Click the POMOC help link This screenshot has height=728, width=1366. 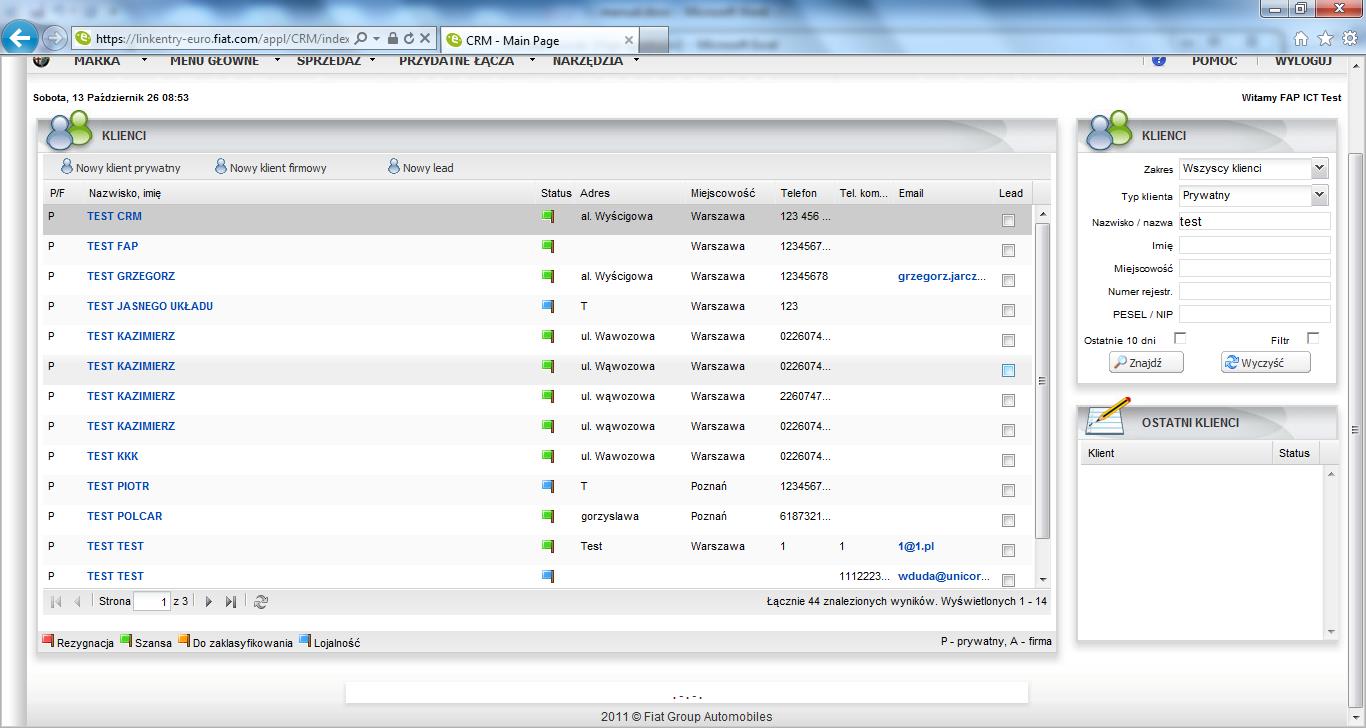click(x=1214, y=60)
